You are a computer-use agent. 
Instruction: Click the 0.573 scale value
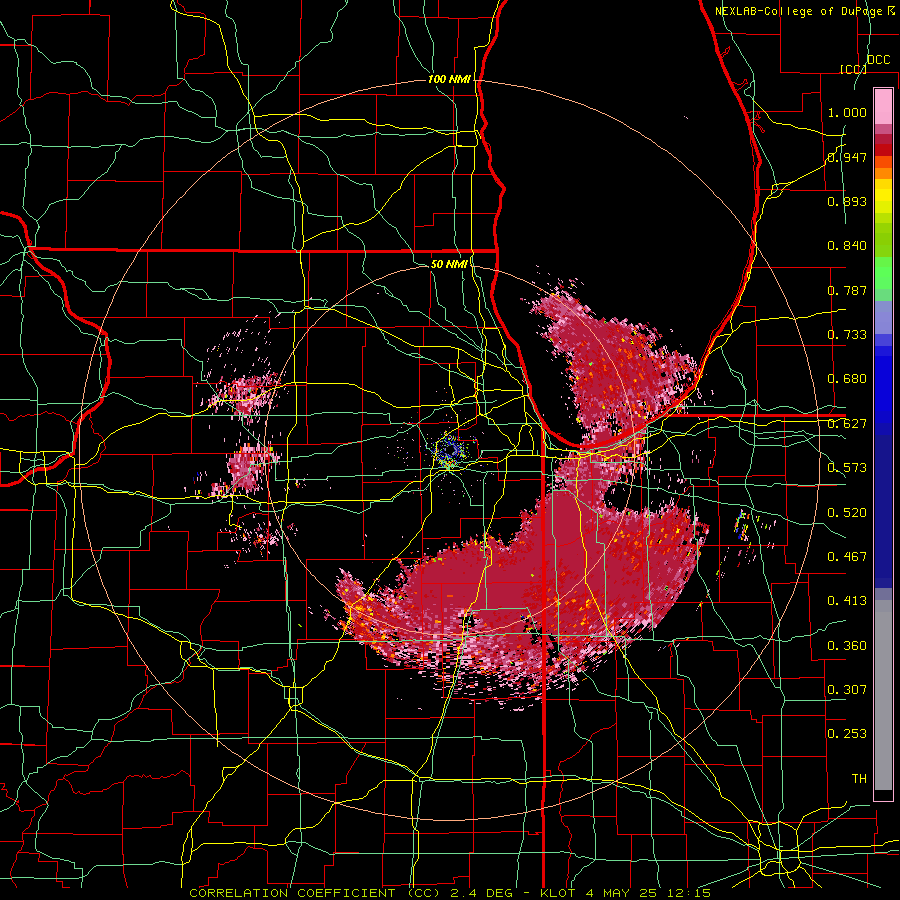(x=847, y=468)
